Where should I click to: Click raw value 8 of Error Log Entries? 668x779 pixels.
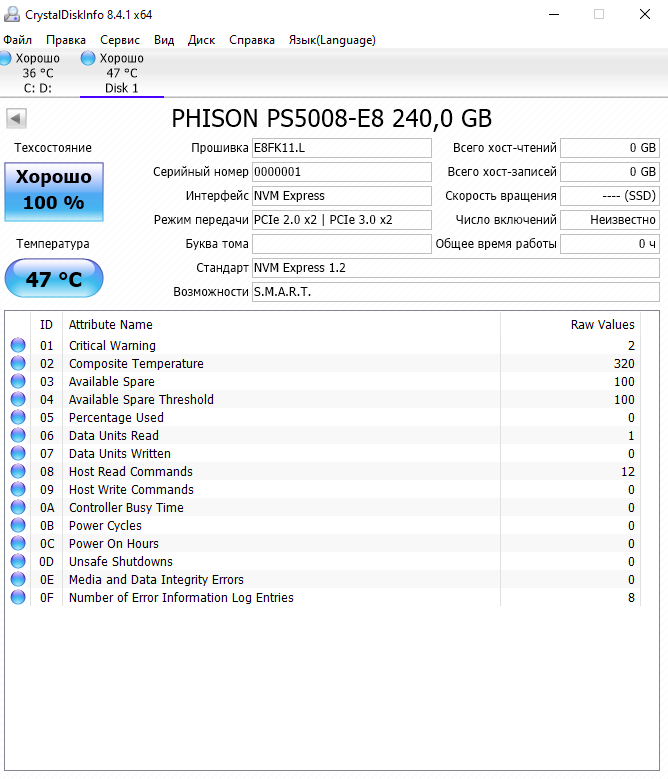pyautogui.click(x=631, y=597)
